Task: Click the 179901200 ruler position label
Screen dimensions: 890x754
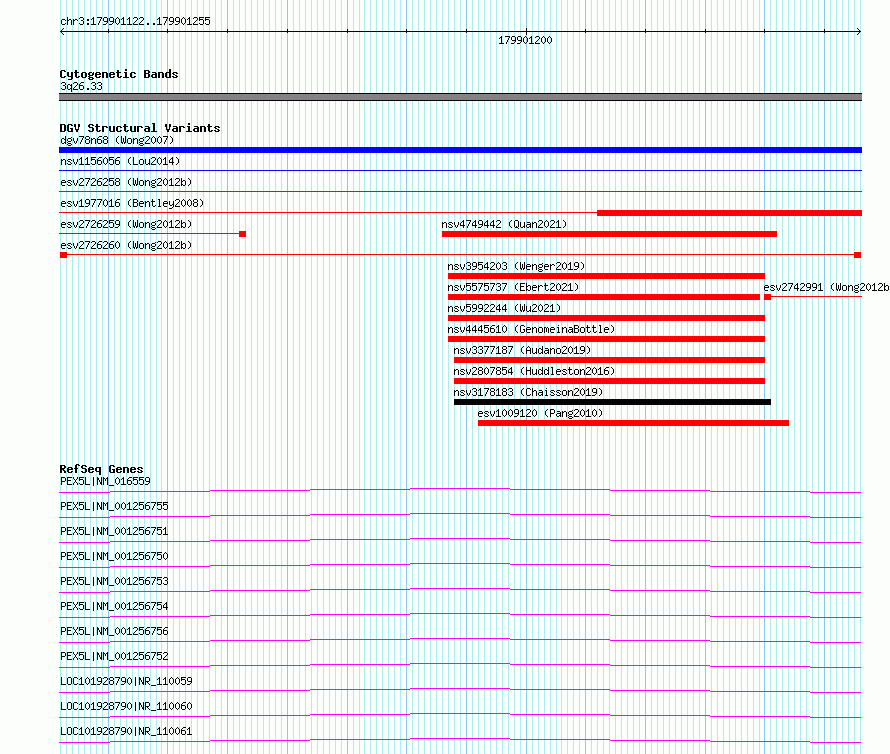Action: point(525,40)
